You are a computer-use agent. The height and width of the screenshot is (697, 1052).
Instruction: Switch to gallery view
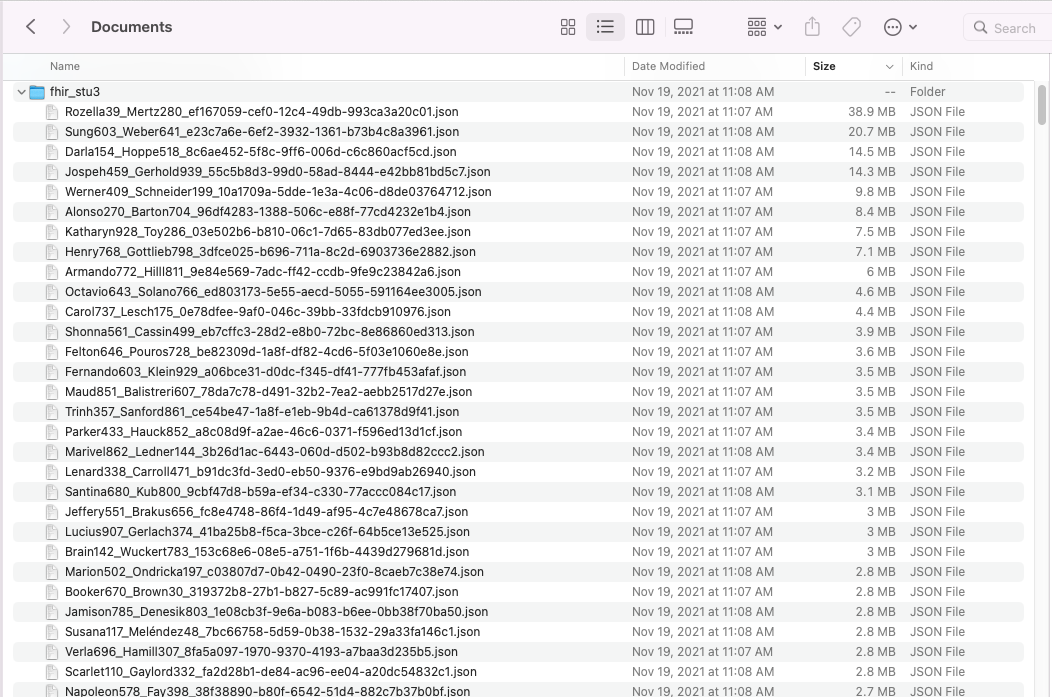tap(683, 27)
